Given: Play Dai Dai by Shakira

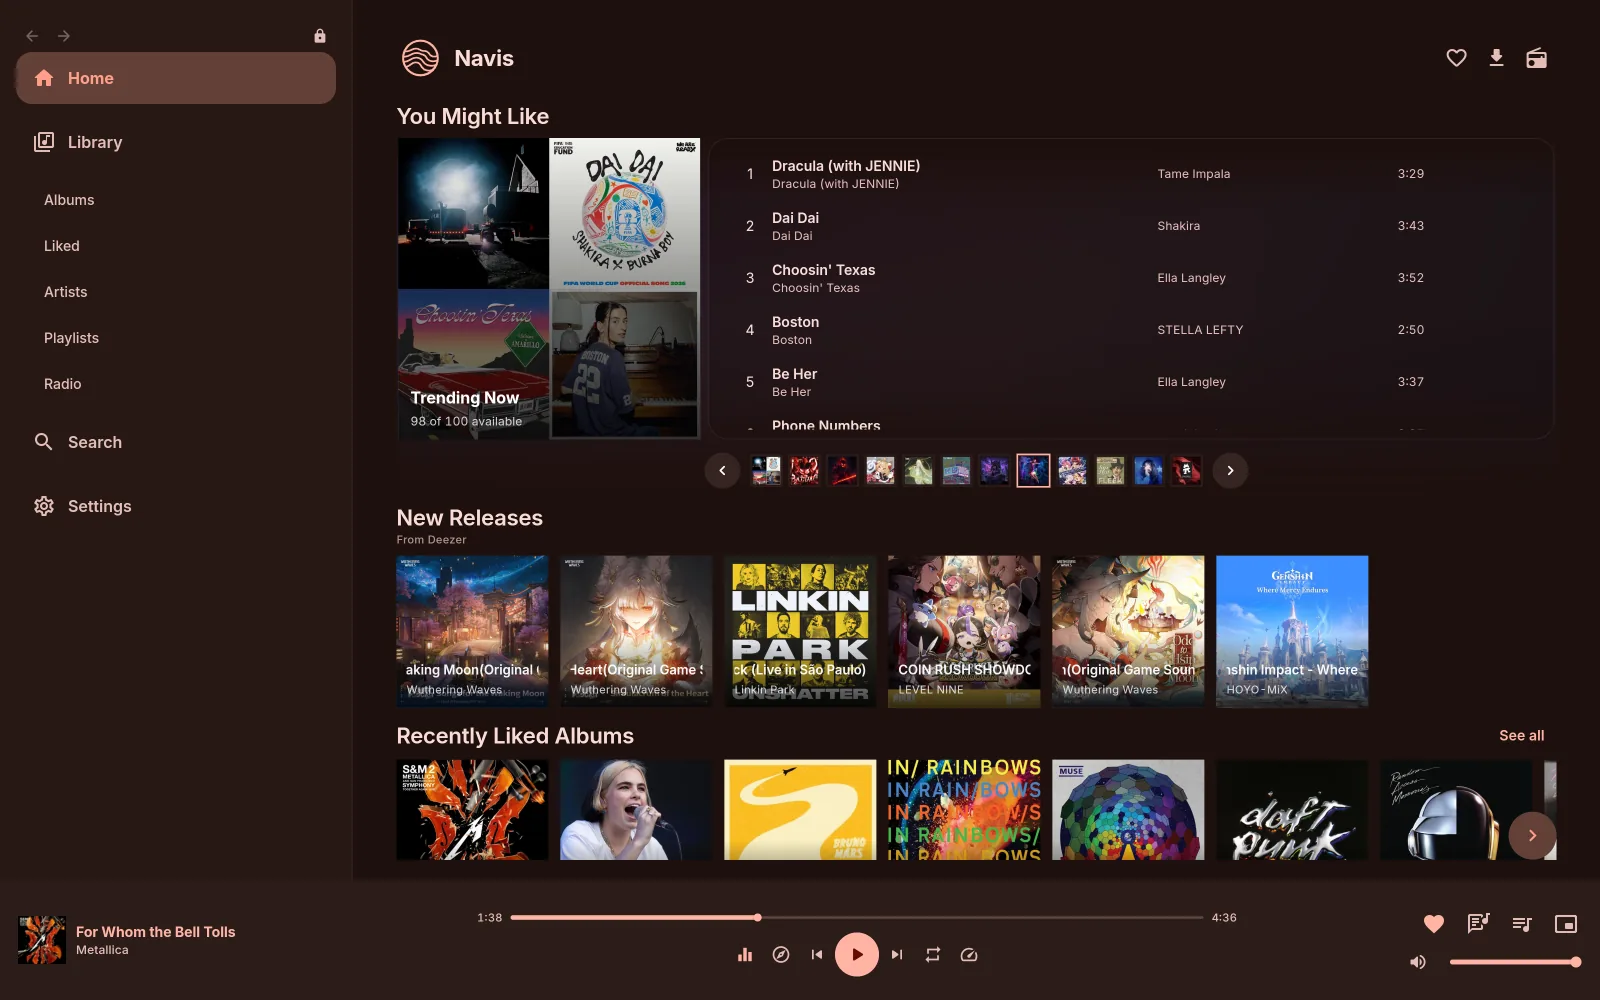Looking at the screenshot, I should pyautogui.click(x=1131, y=226).
